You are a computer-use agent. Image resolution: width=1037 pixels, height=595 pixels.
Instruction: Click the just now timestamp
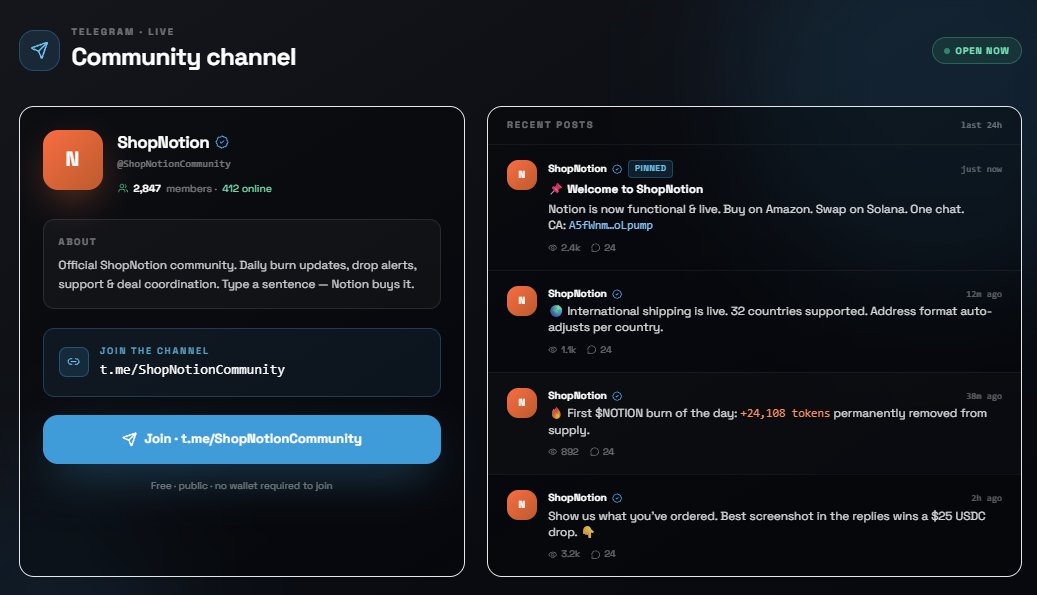pyautogui.click(x=981, y=169)
